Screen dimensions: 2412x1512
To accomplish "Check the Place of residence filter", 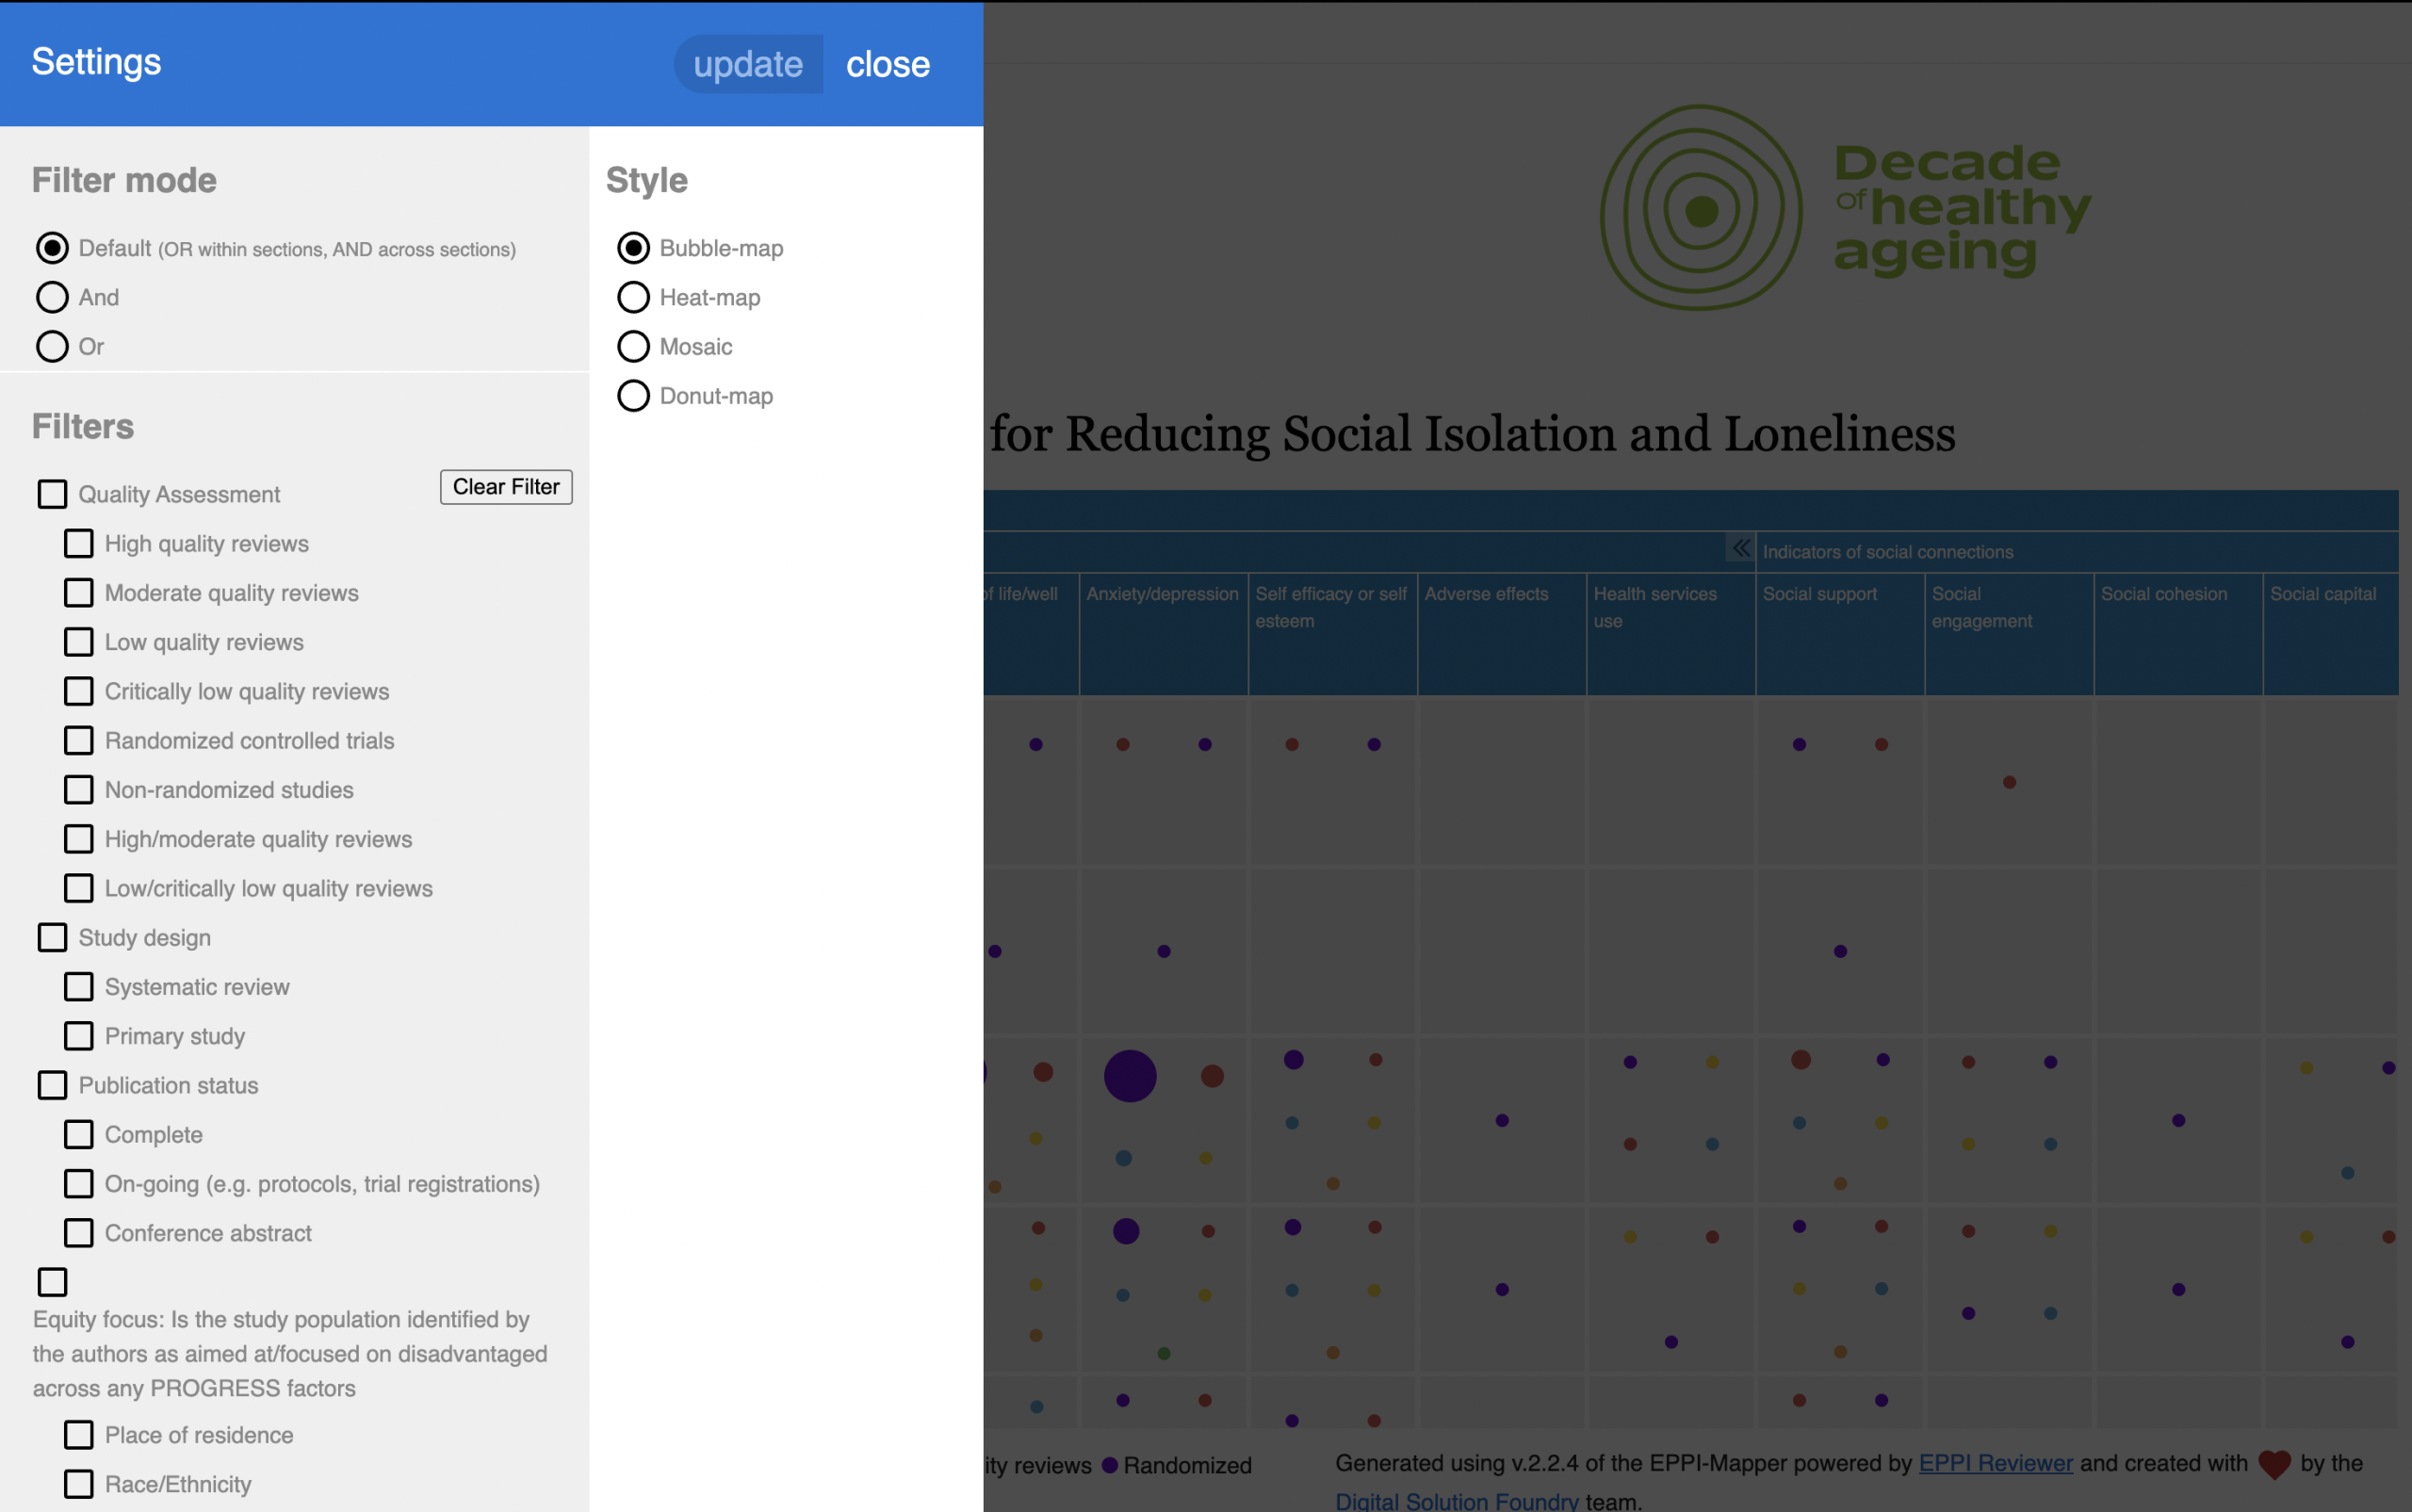I will click(79, 1435).
